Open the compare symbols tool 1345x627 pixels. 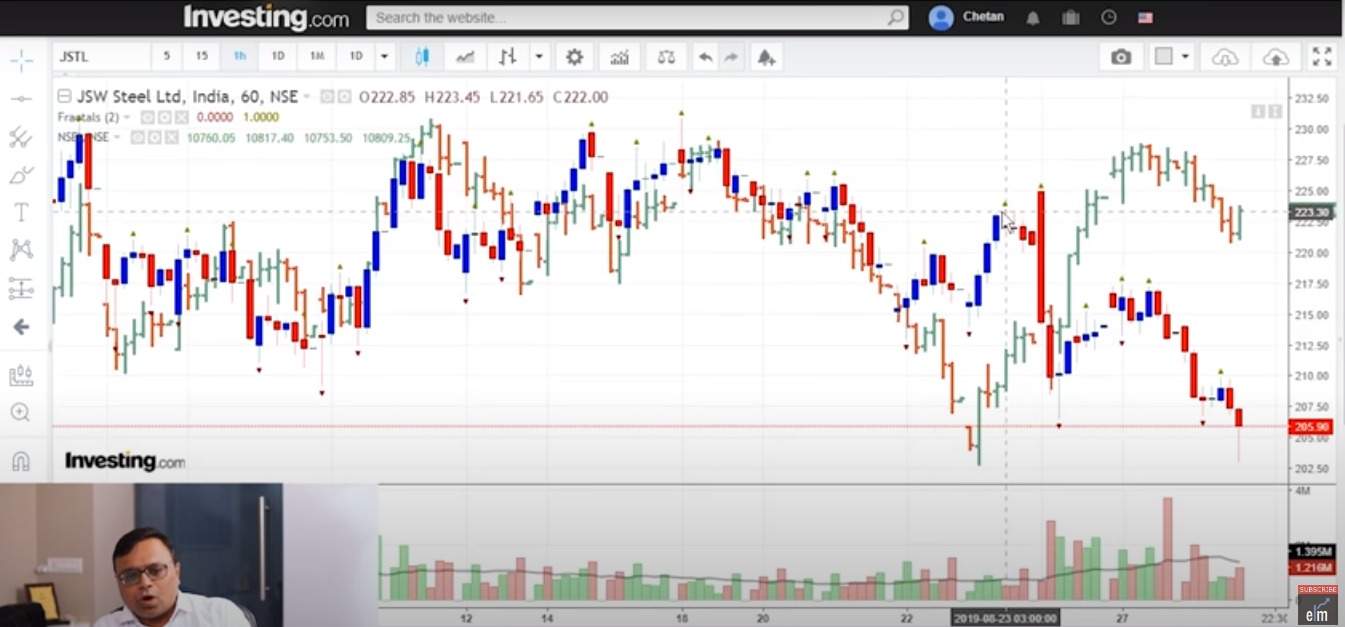click(665, 57)
